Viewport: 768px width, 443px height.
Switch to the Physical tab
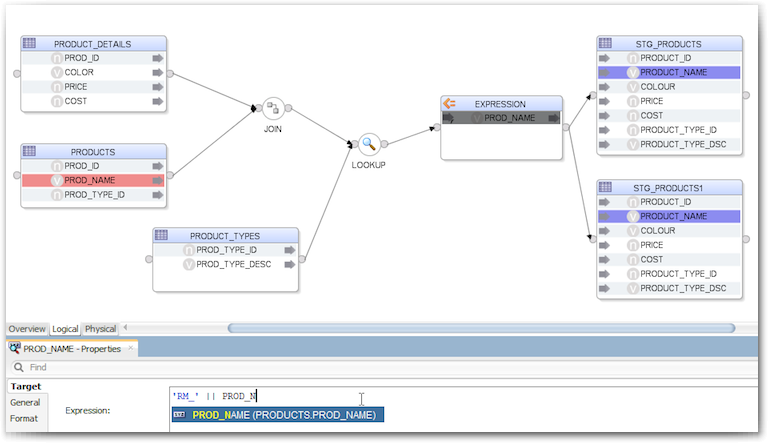pos(100,329)
